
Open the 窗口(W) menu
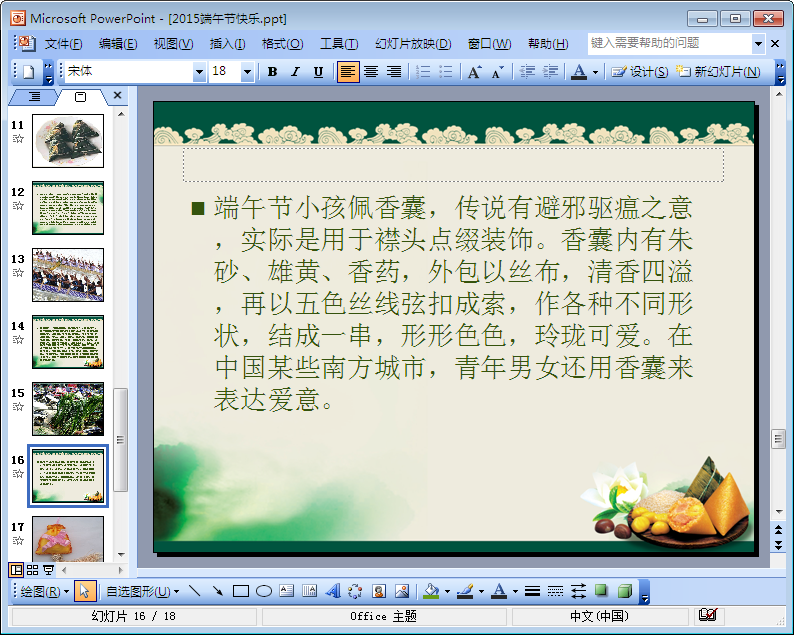(489, 44)
